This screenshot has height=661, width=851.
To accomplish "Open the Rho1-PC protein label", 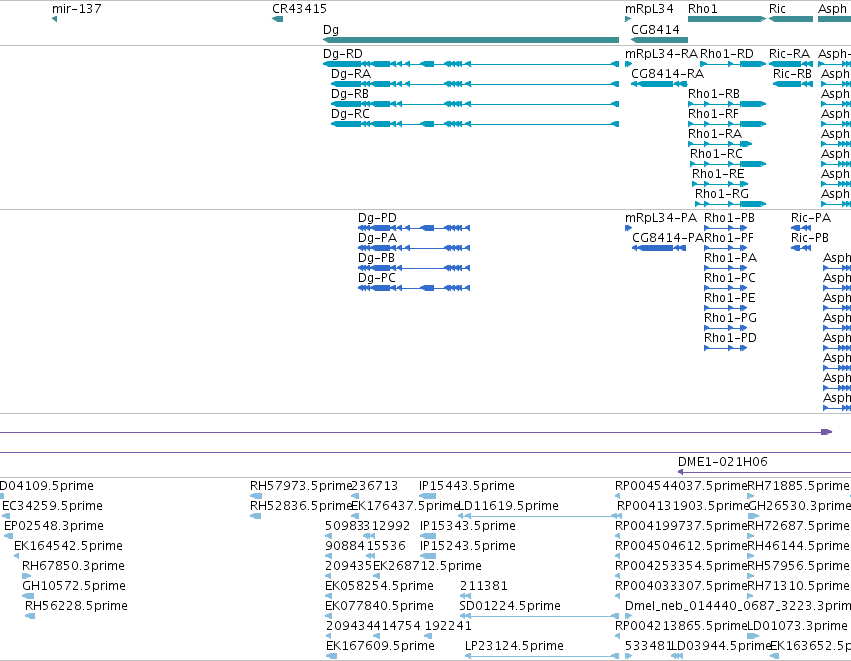I will (x=730, y=278).
